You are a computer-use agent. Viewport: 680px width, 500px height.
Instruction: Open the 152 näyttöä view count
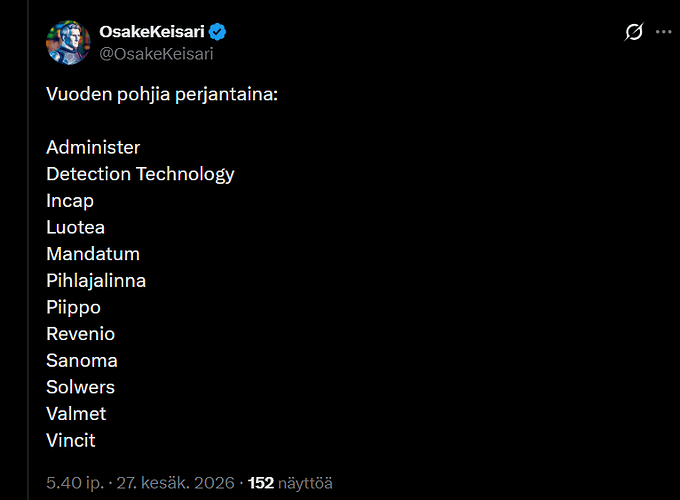[x=290, y=483]
